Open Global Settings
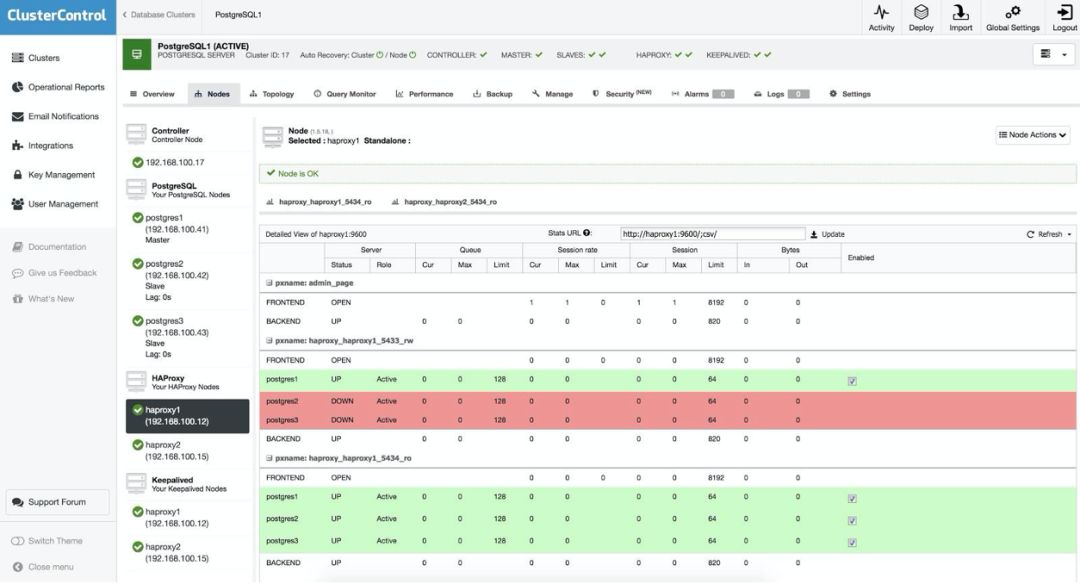 [1012, 18]
